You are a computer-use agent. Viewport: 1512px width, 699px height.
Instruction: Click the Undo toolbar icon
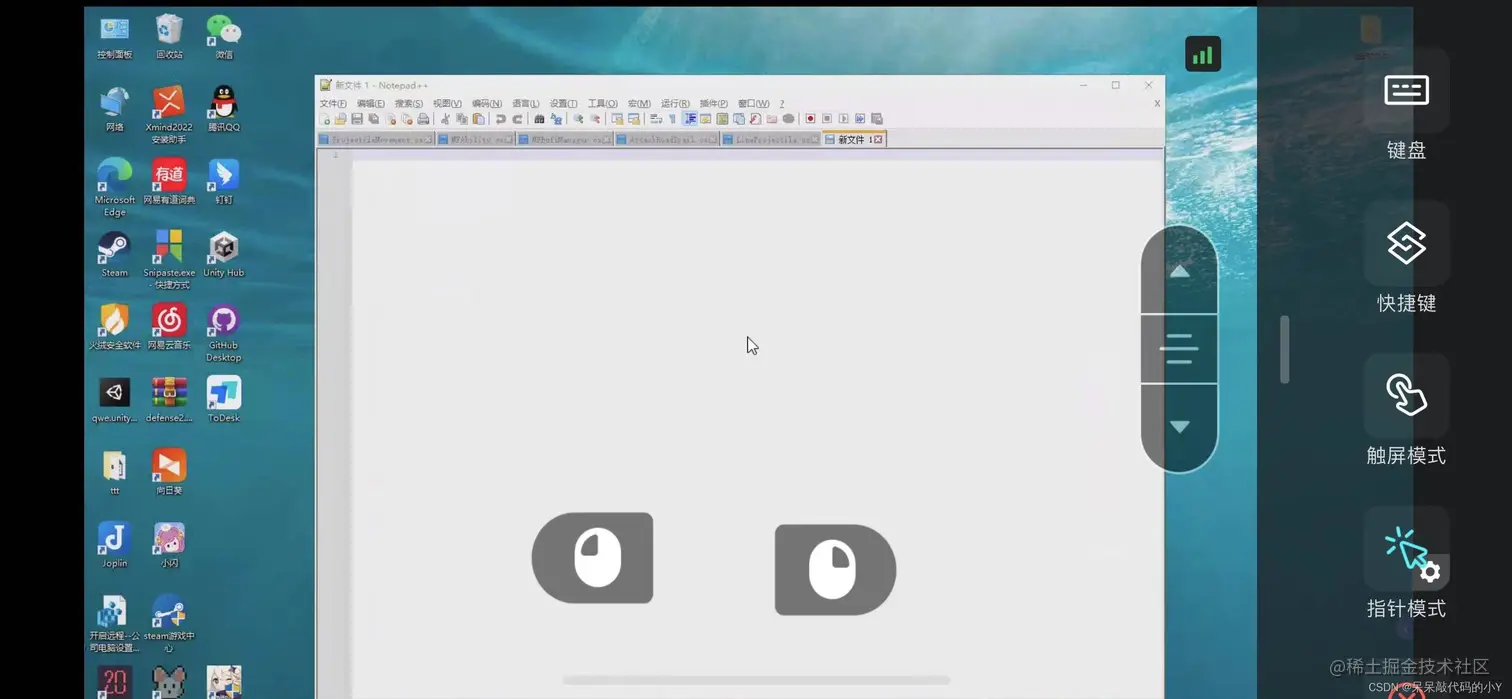pyautogui.click(x=501, y=119)
